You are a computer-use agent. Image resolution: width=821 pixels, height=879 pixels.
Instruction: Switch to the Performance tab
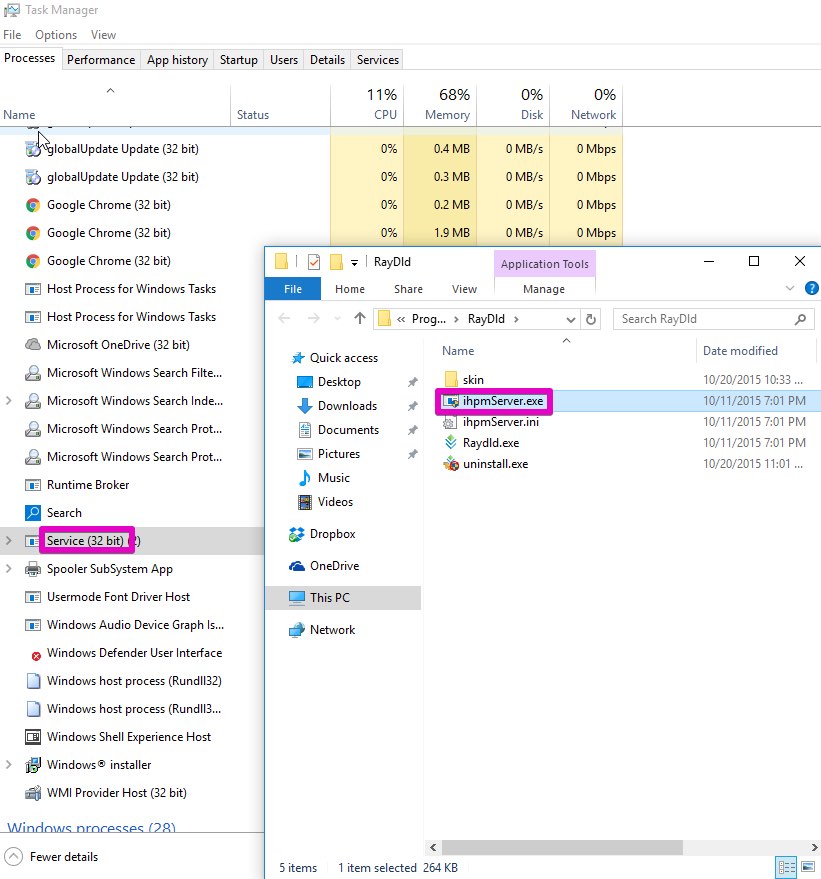point(101,60)
